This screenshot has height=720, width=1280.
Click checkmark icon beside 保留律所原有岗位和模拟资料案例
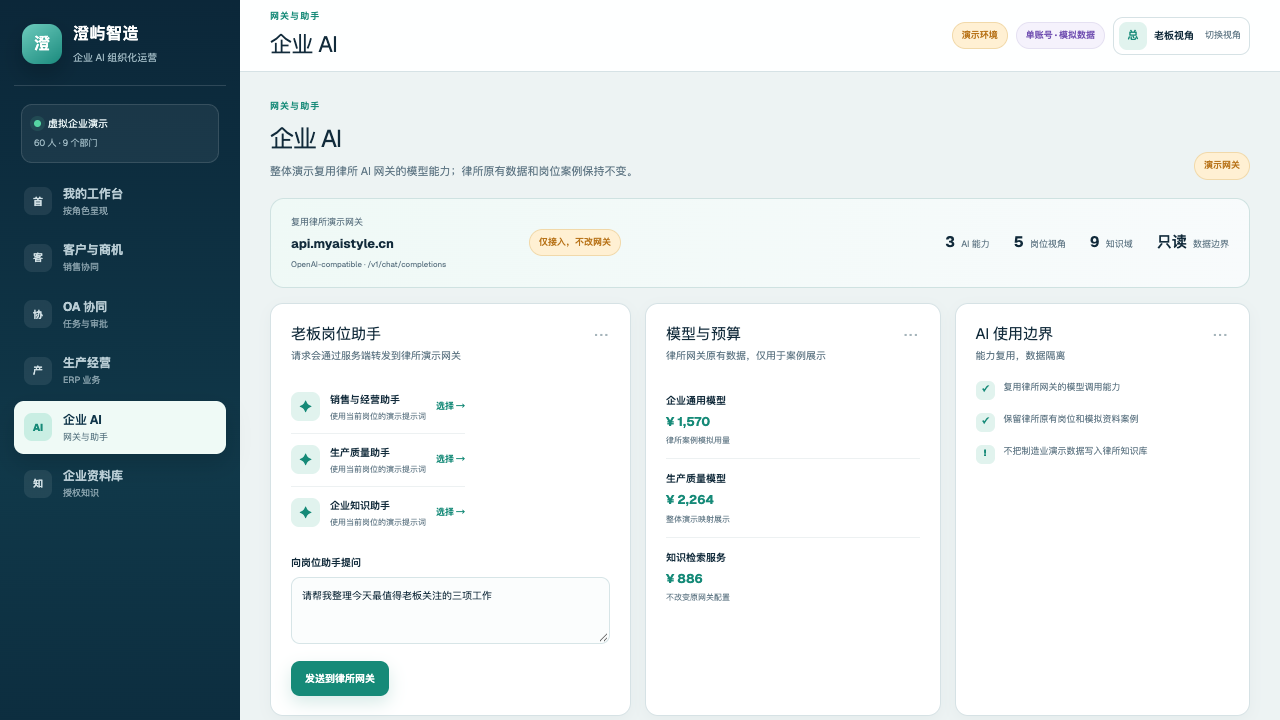click(x=985, y=422)
